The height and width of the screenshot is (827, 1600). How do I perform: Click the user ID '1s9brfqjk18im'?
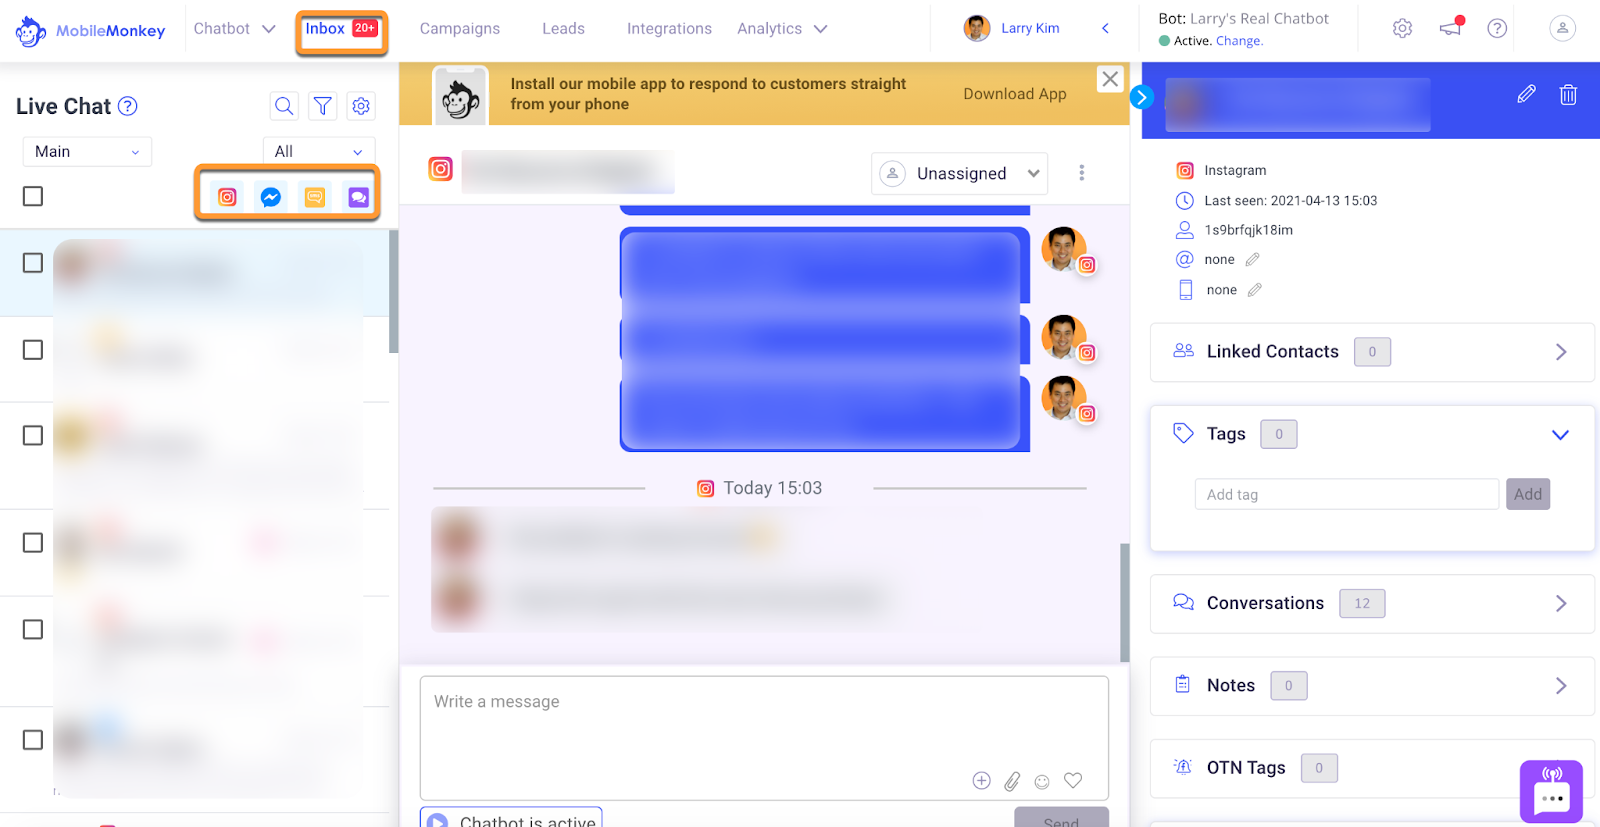coord(1248,230)
